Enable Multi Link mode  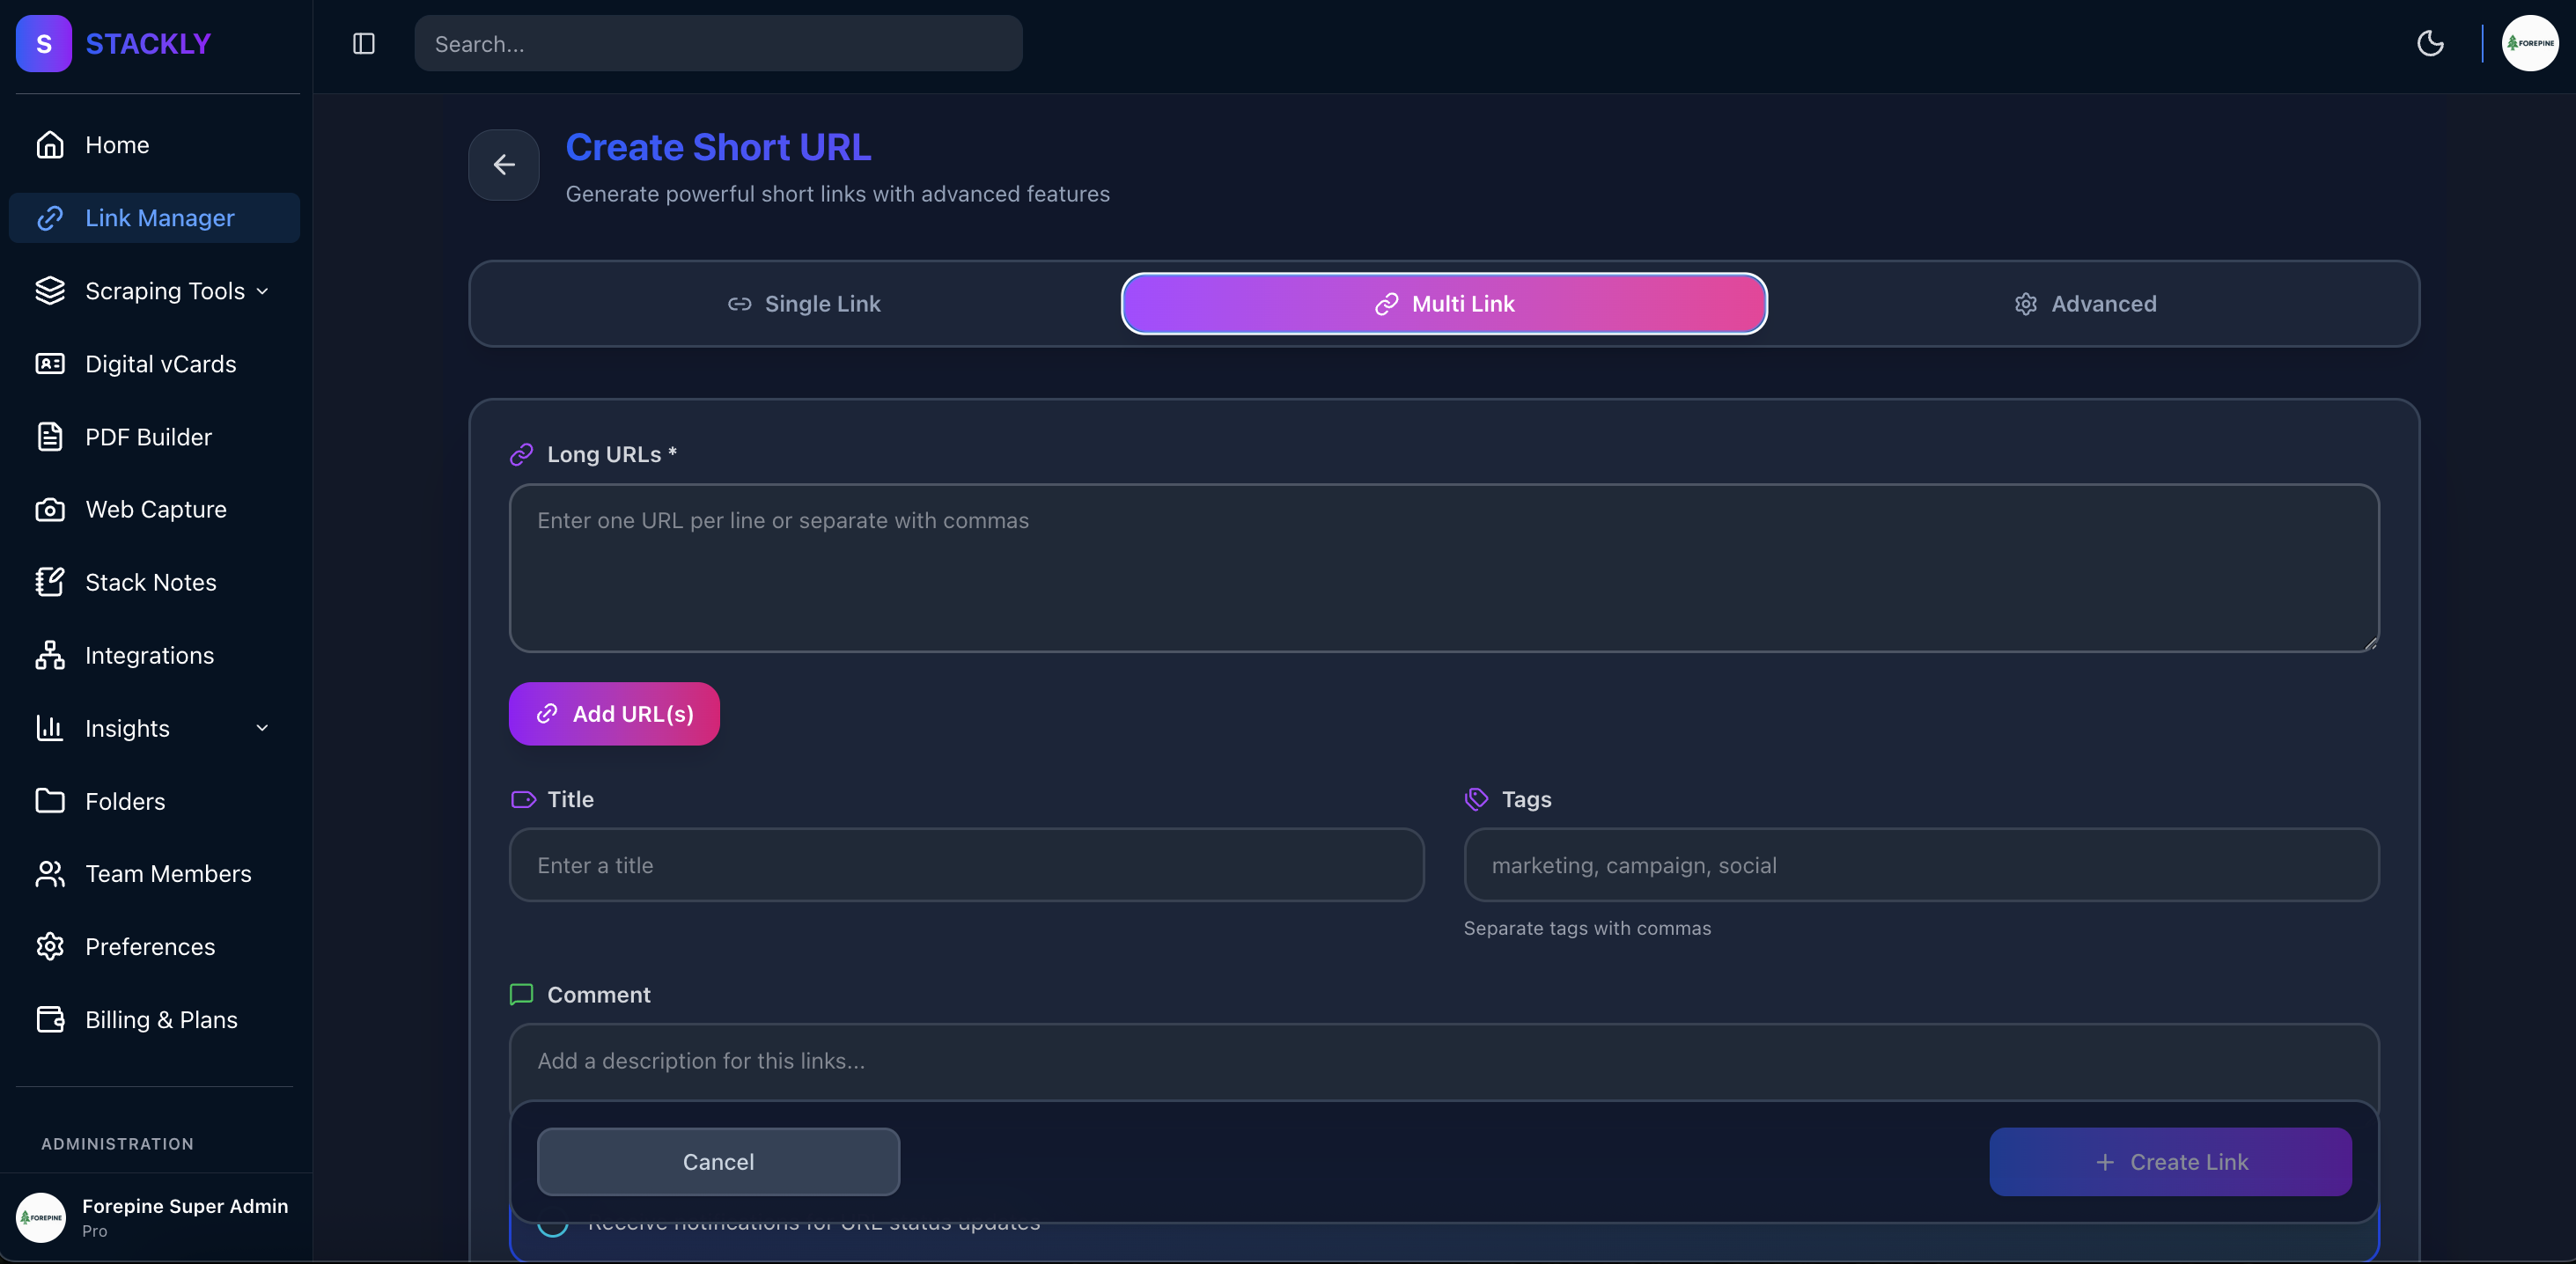[1443, 304]
